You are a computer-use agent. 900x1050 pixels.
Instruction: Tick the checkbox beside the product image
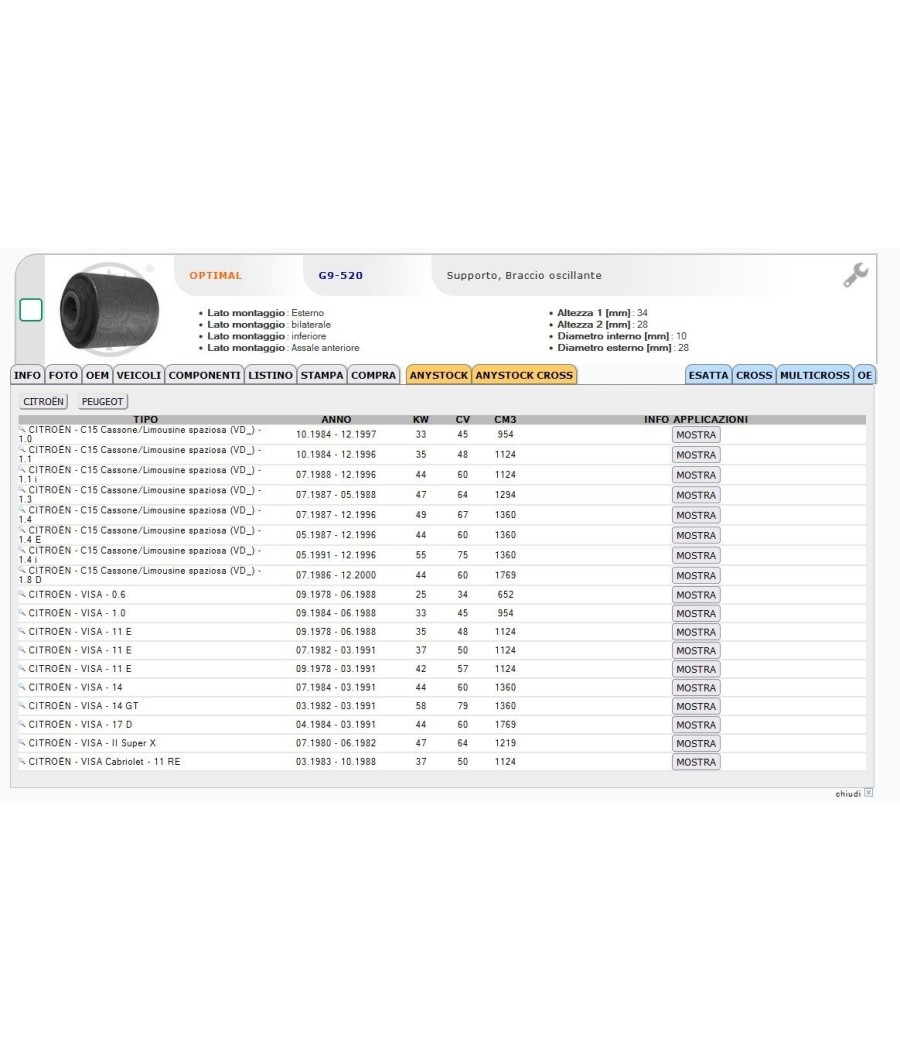[31, 310]
